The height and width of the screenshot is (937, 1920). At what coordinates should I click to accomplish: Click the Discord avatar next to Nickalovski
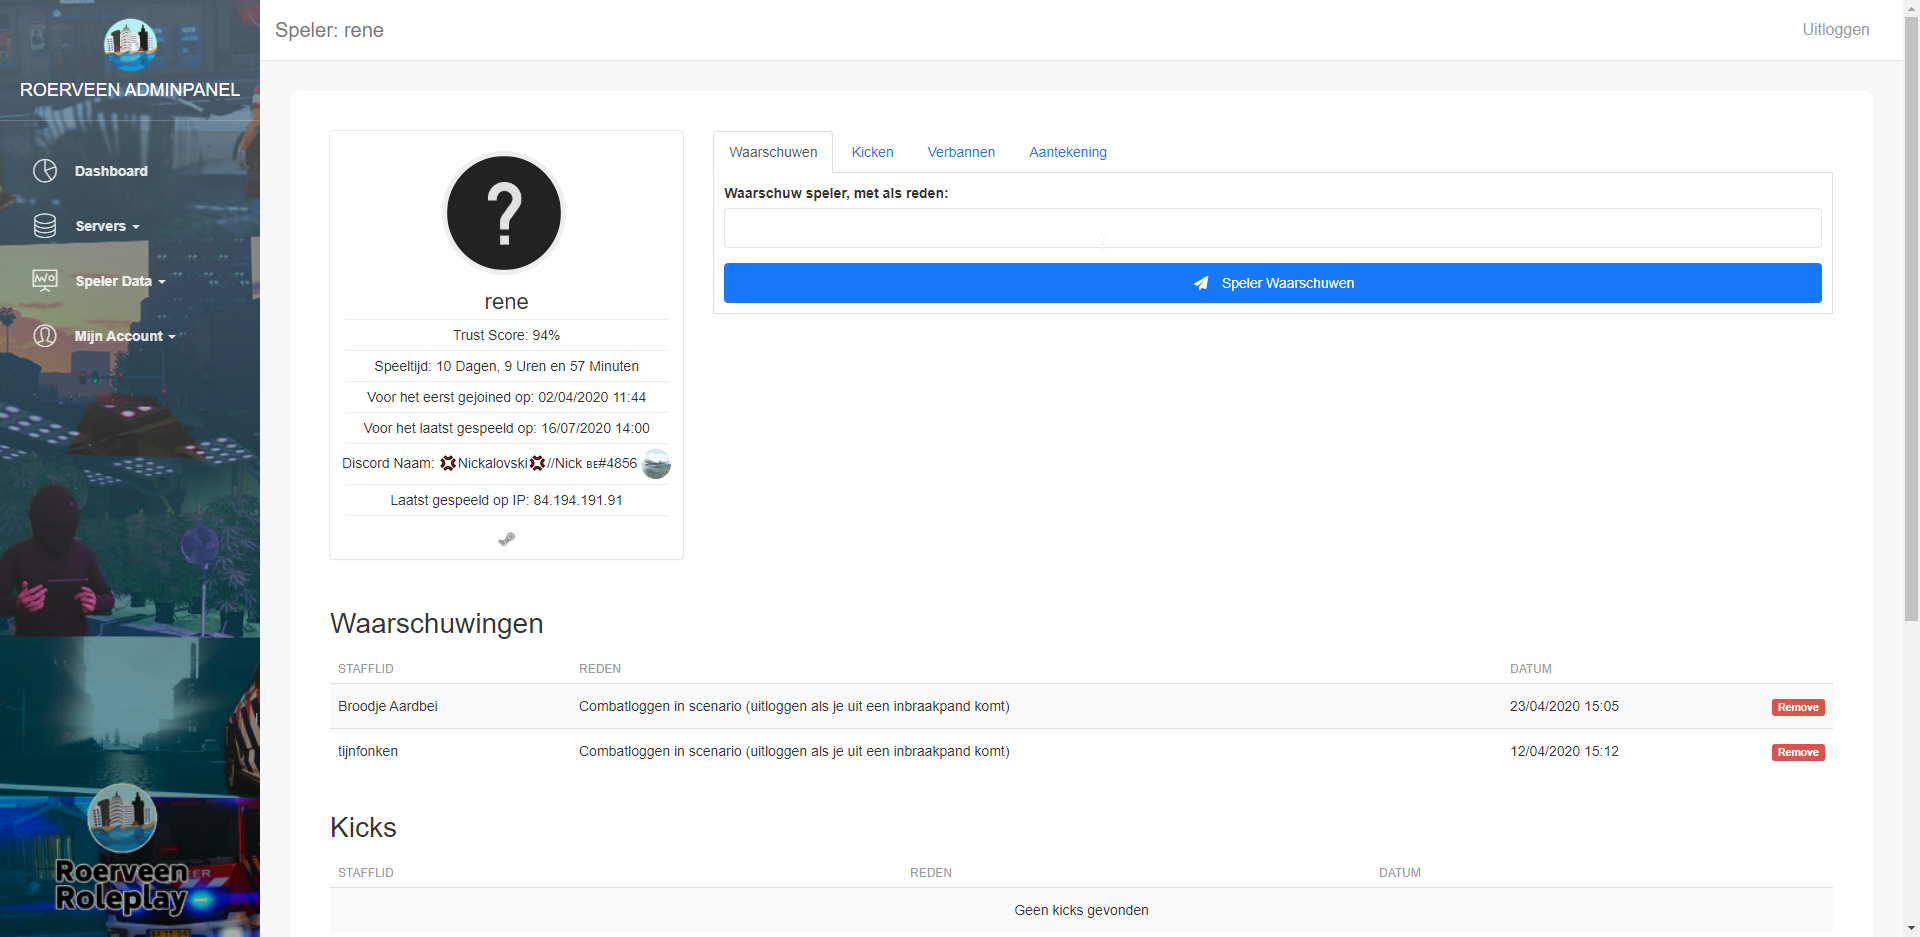pyautogui.click(x=656, y=464)
